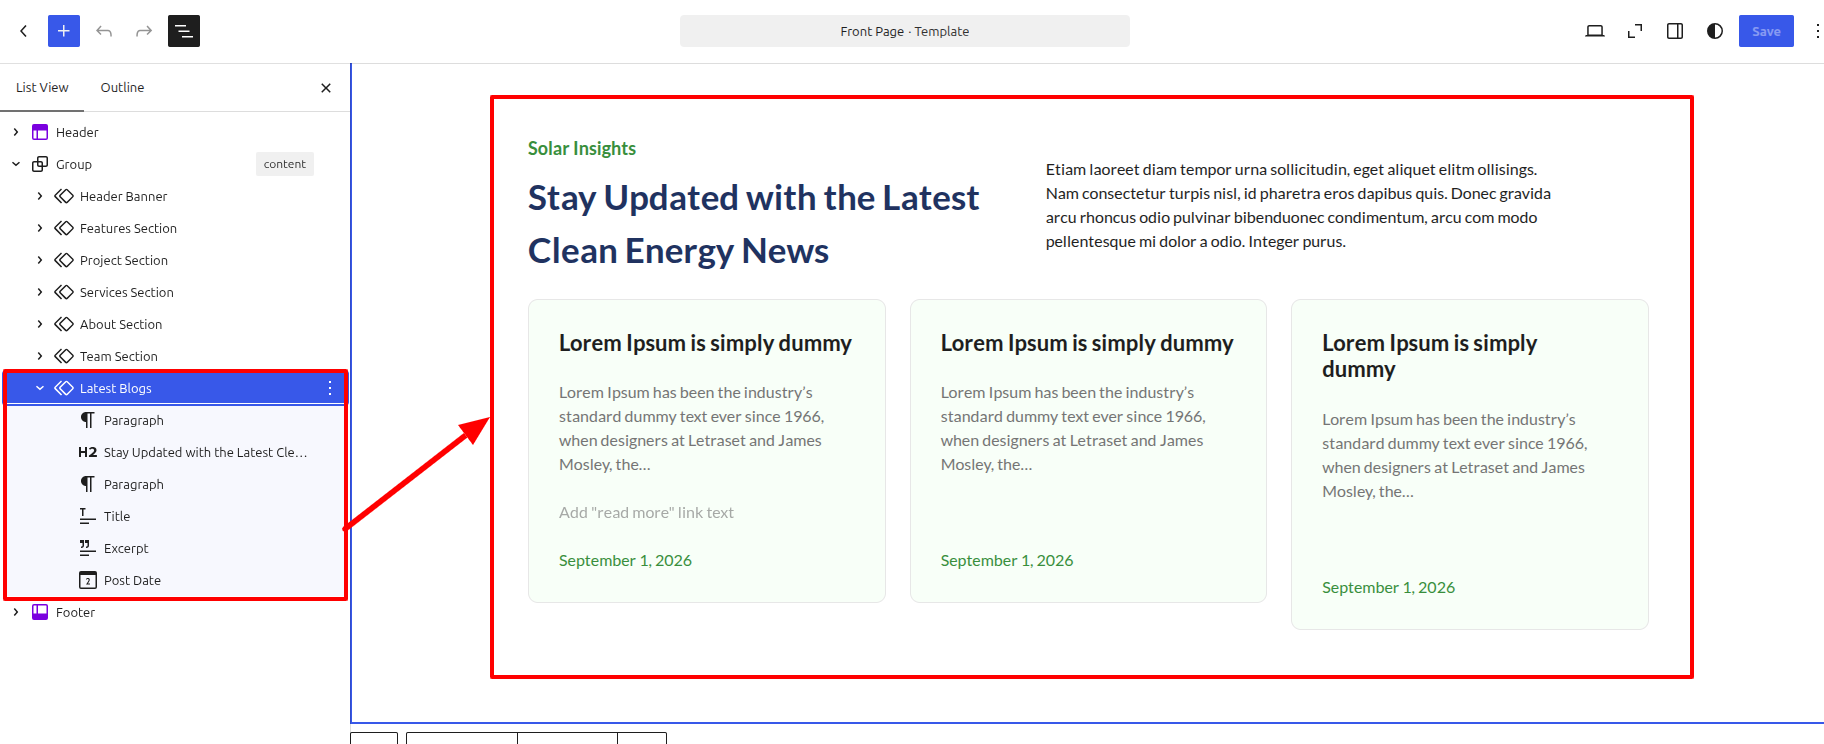Switch to the Outline tab
Viewport: 1824px width, 744px height.
(122, 88)
